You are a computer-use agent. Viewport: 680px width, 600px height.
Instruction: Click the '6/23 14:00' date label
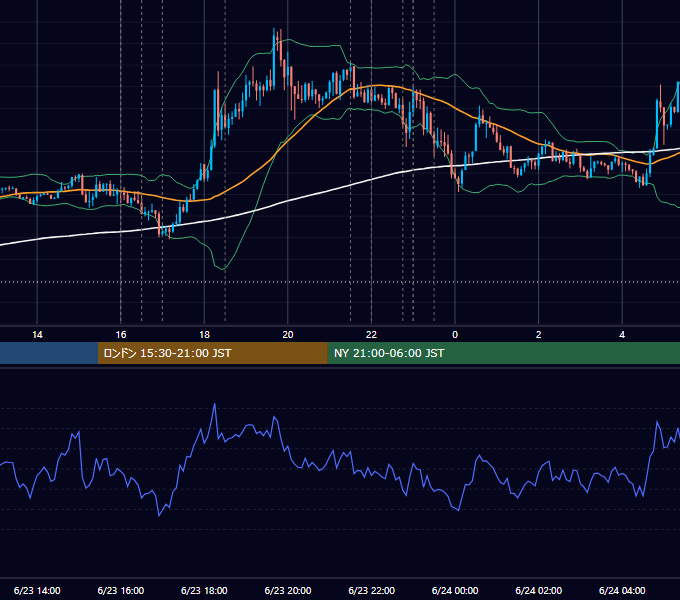click(x=37, y=590)
